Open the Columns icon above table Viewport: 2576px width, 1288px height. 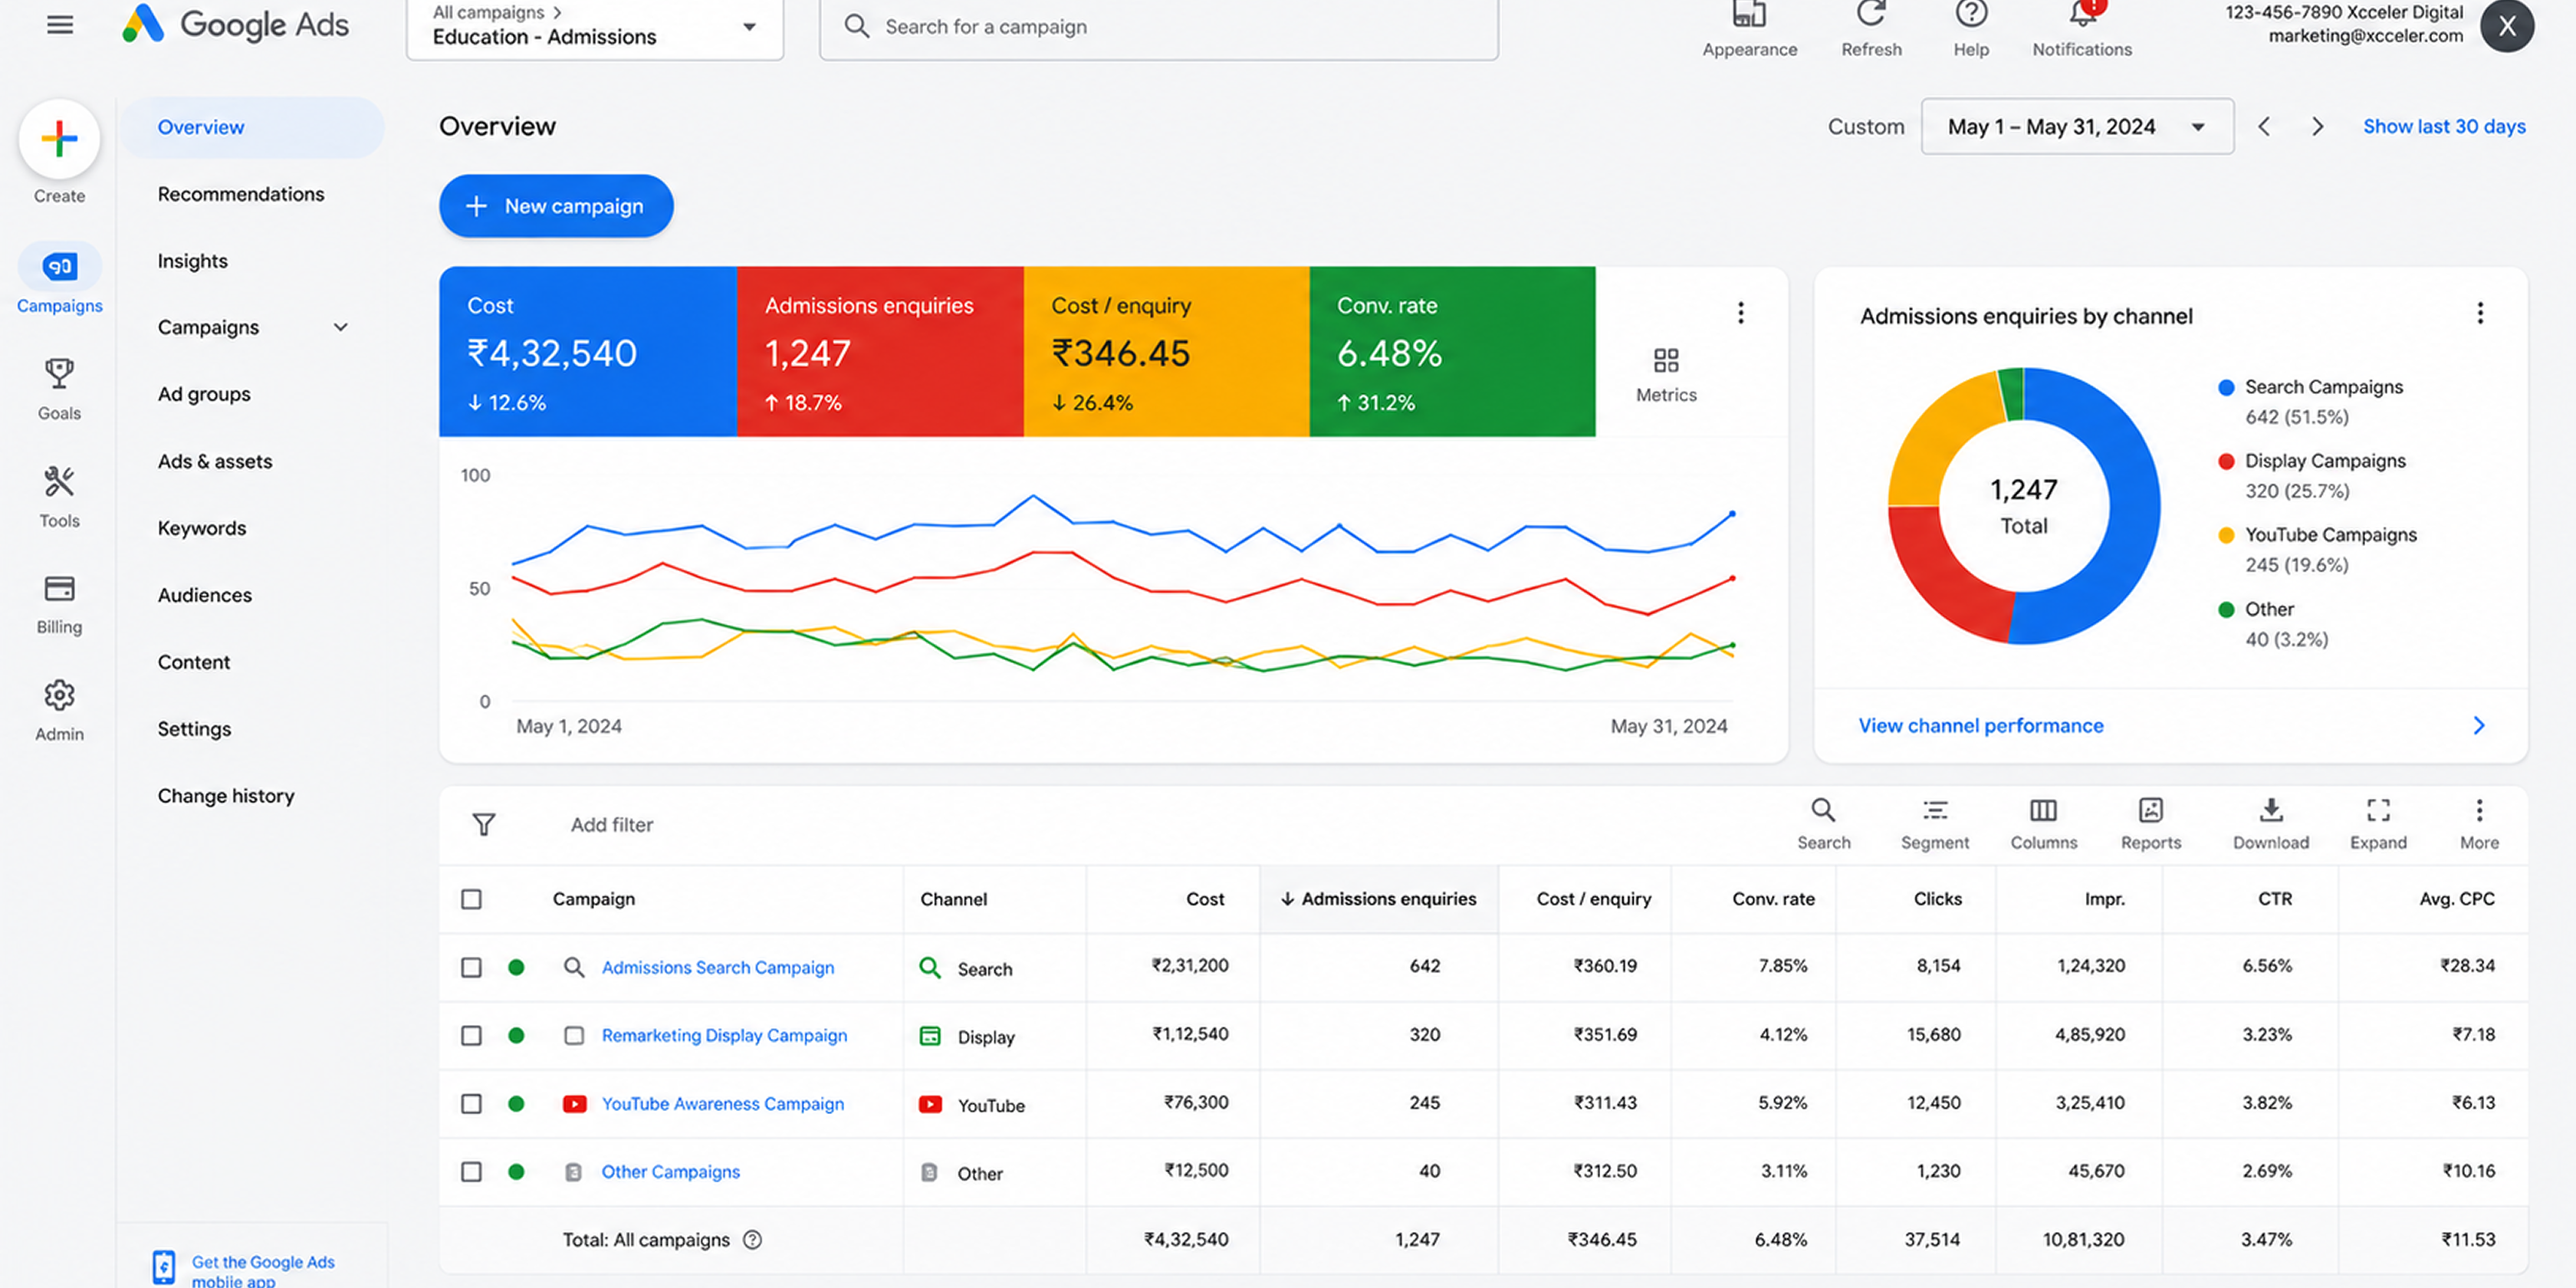[x=2043, y=810]
